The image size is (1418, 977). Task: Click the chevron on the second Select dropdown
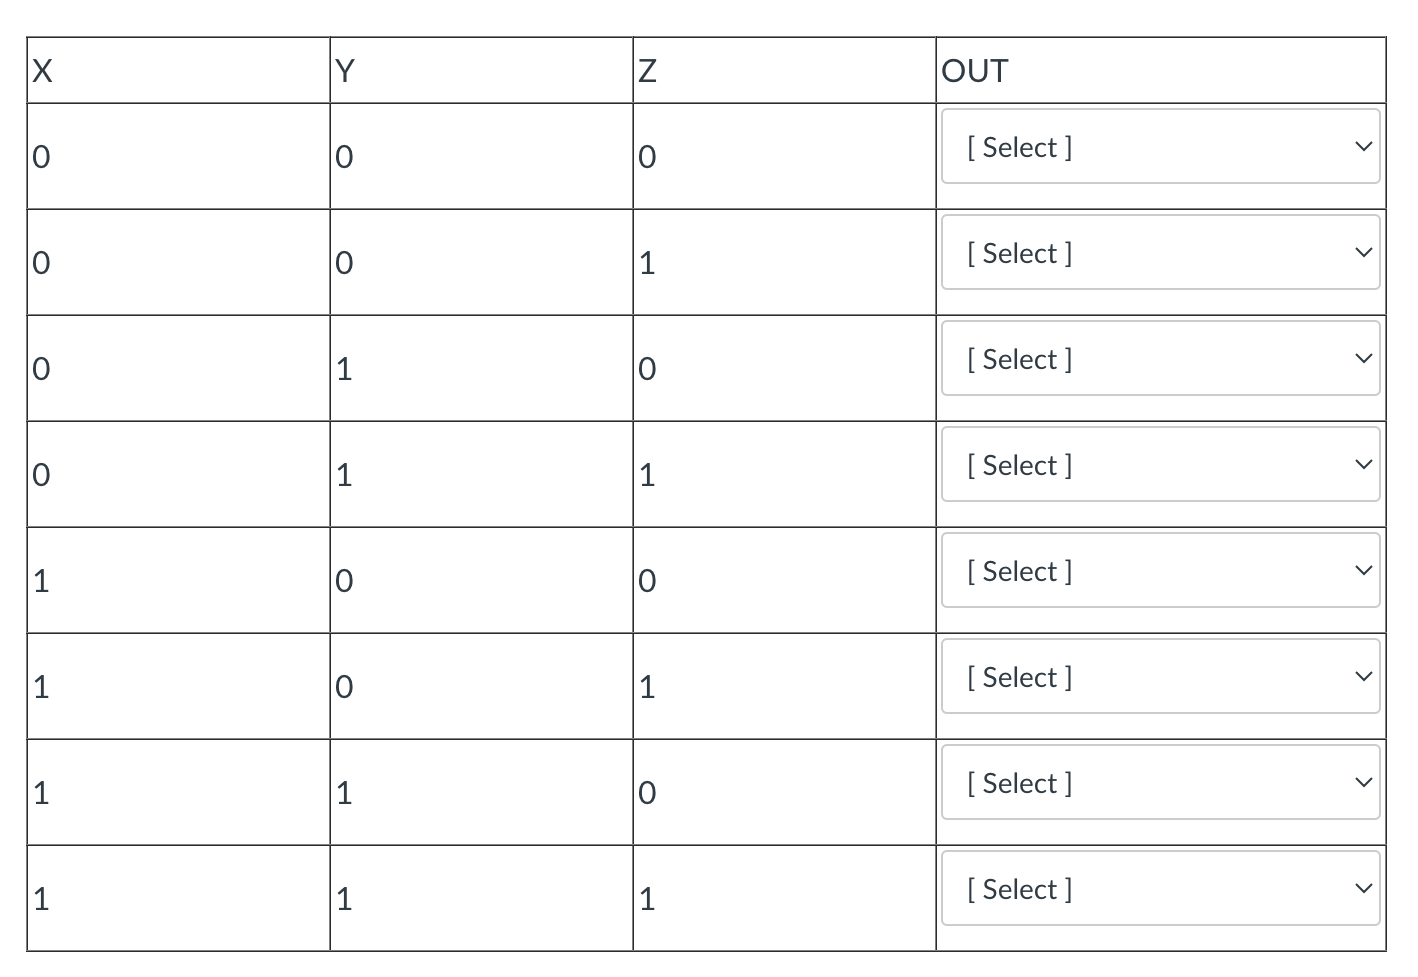[1364, 252]
